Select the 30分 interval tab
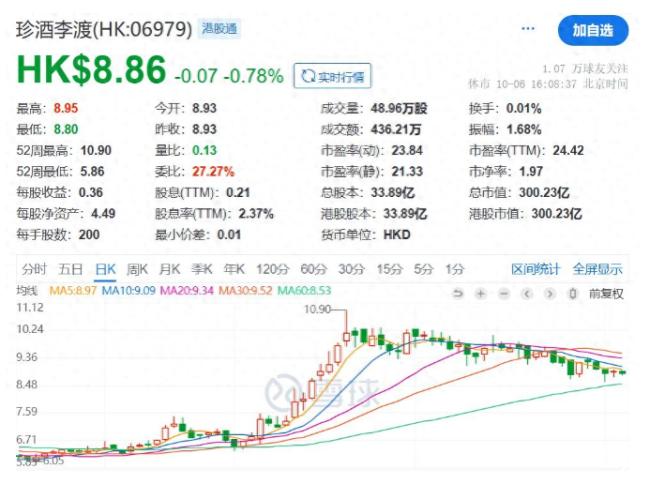Image resolution: width=650 pixels, height=484 pixels. (349, 268)
